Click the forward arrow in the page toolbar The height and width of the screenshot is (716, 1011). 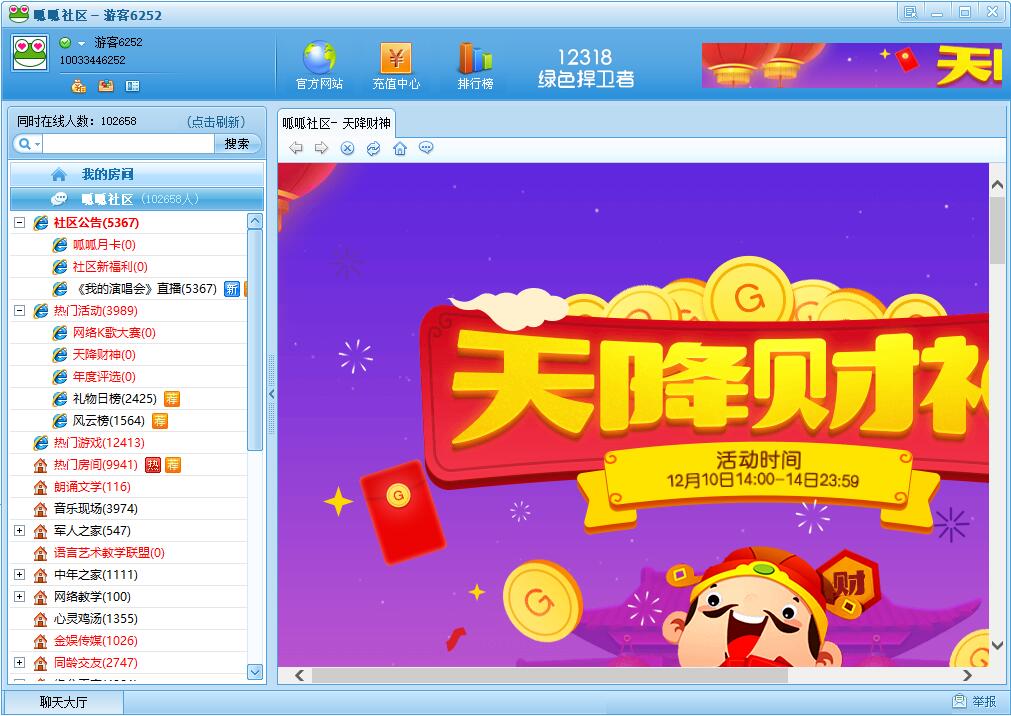[x=320, y=148]
